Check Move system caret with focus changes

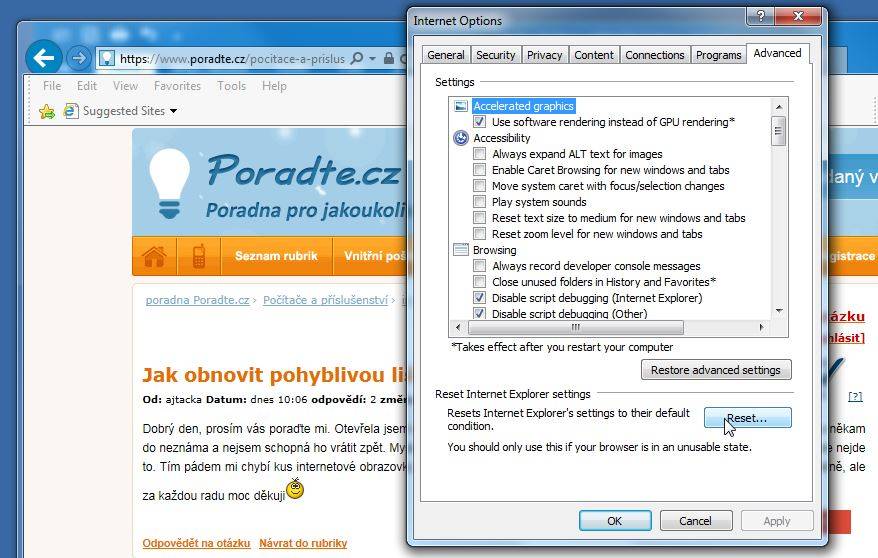tap(479, 185)
